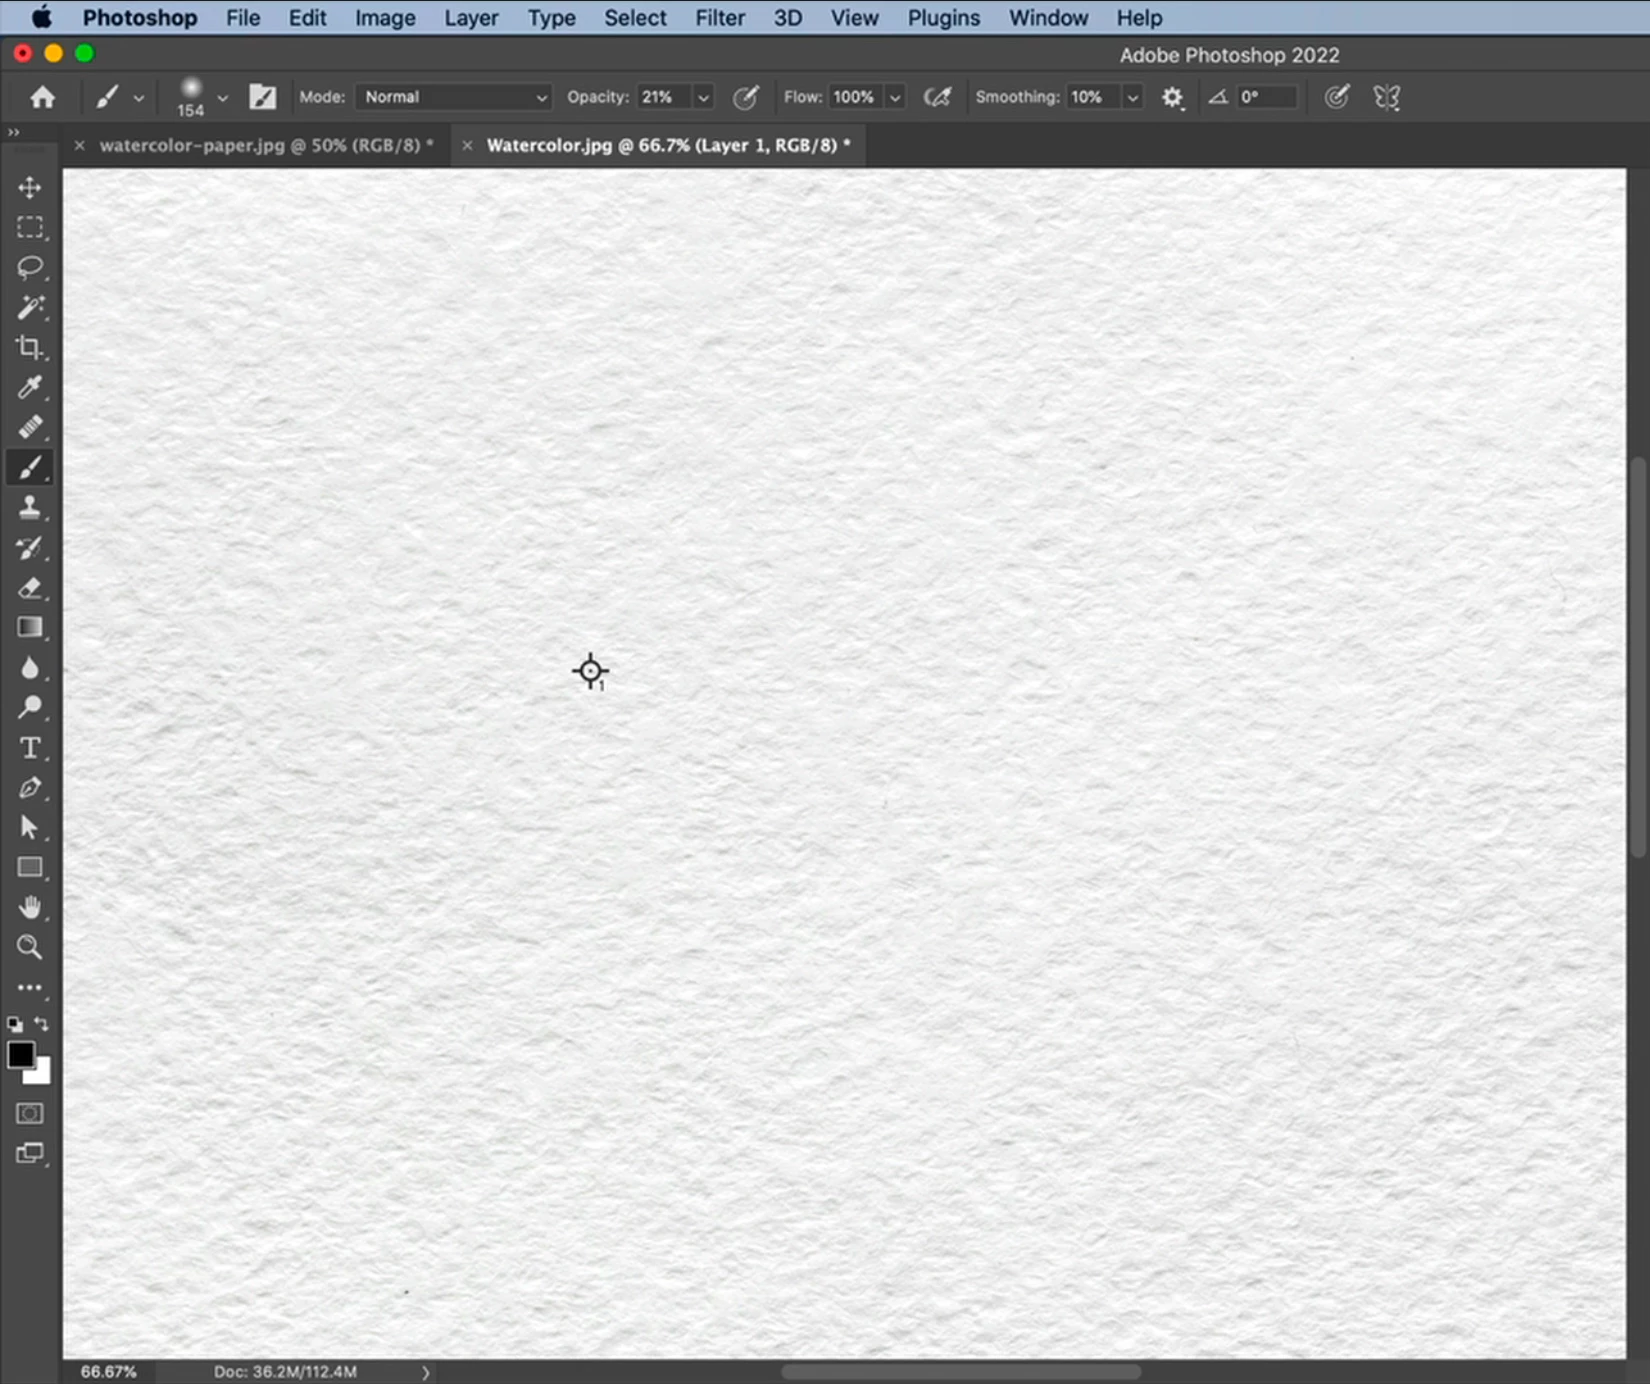Select the Clone Stamp tool

pyautogui.click(x=30, y=507)
